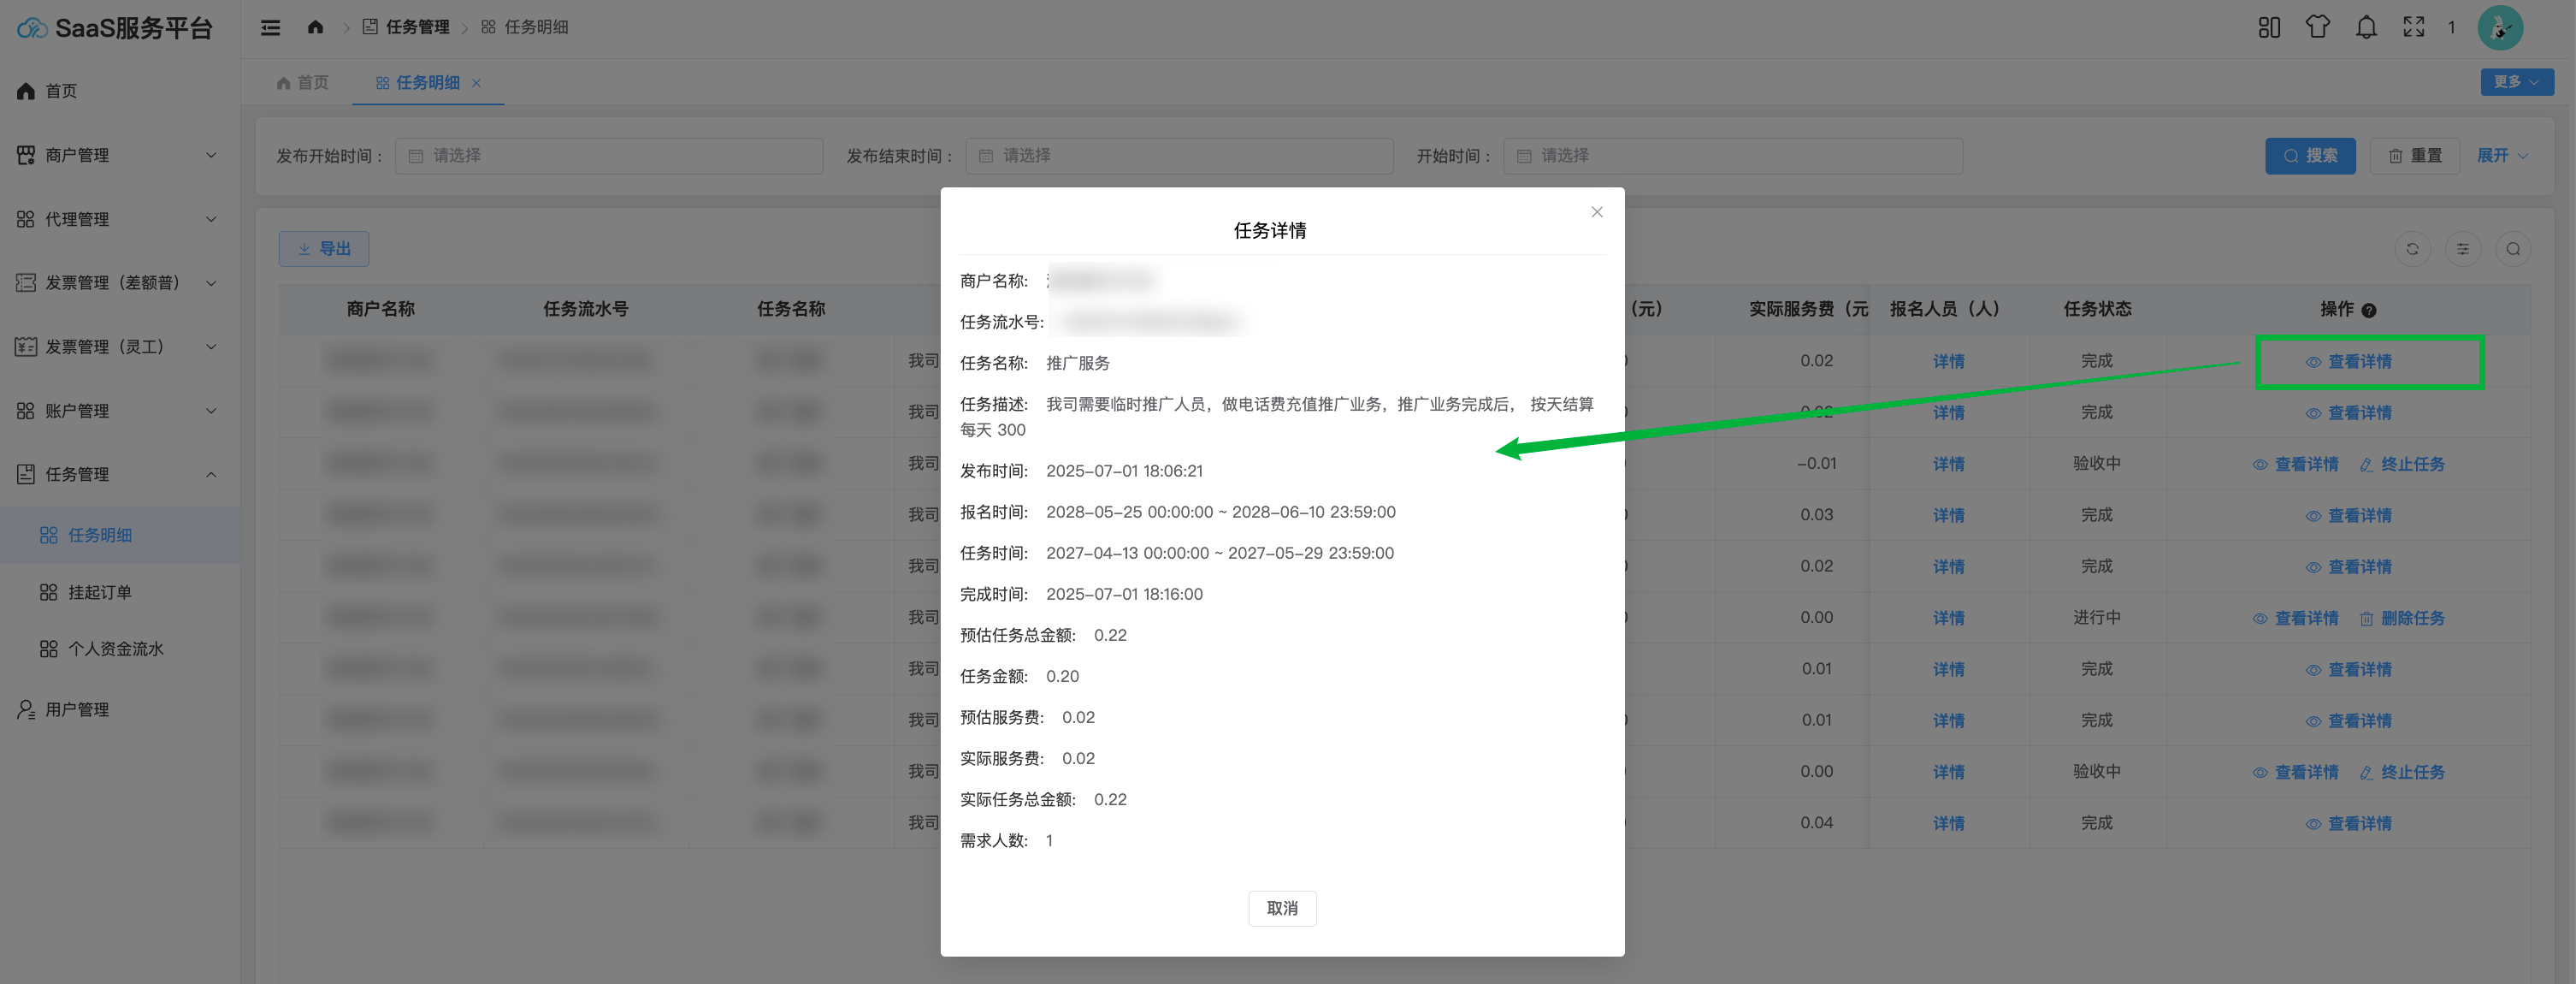This screenshot has height=984, width=2576.
Task: Open the 更多 dropdown button
Action: (x=2515, y=82)
